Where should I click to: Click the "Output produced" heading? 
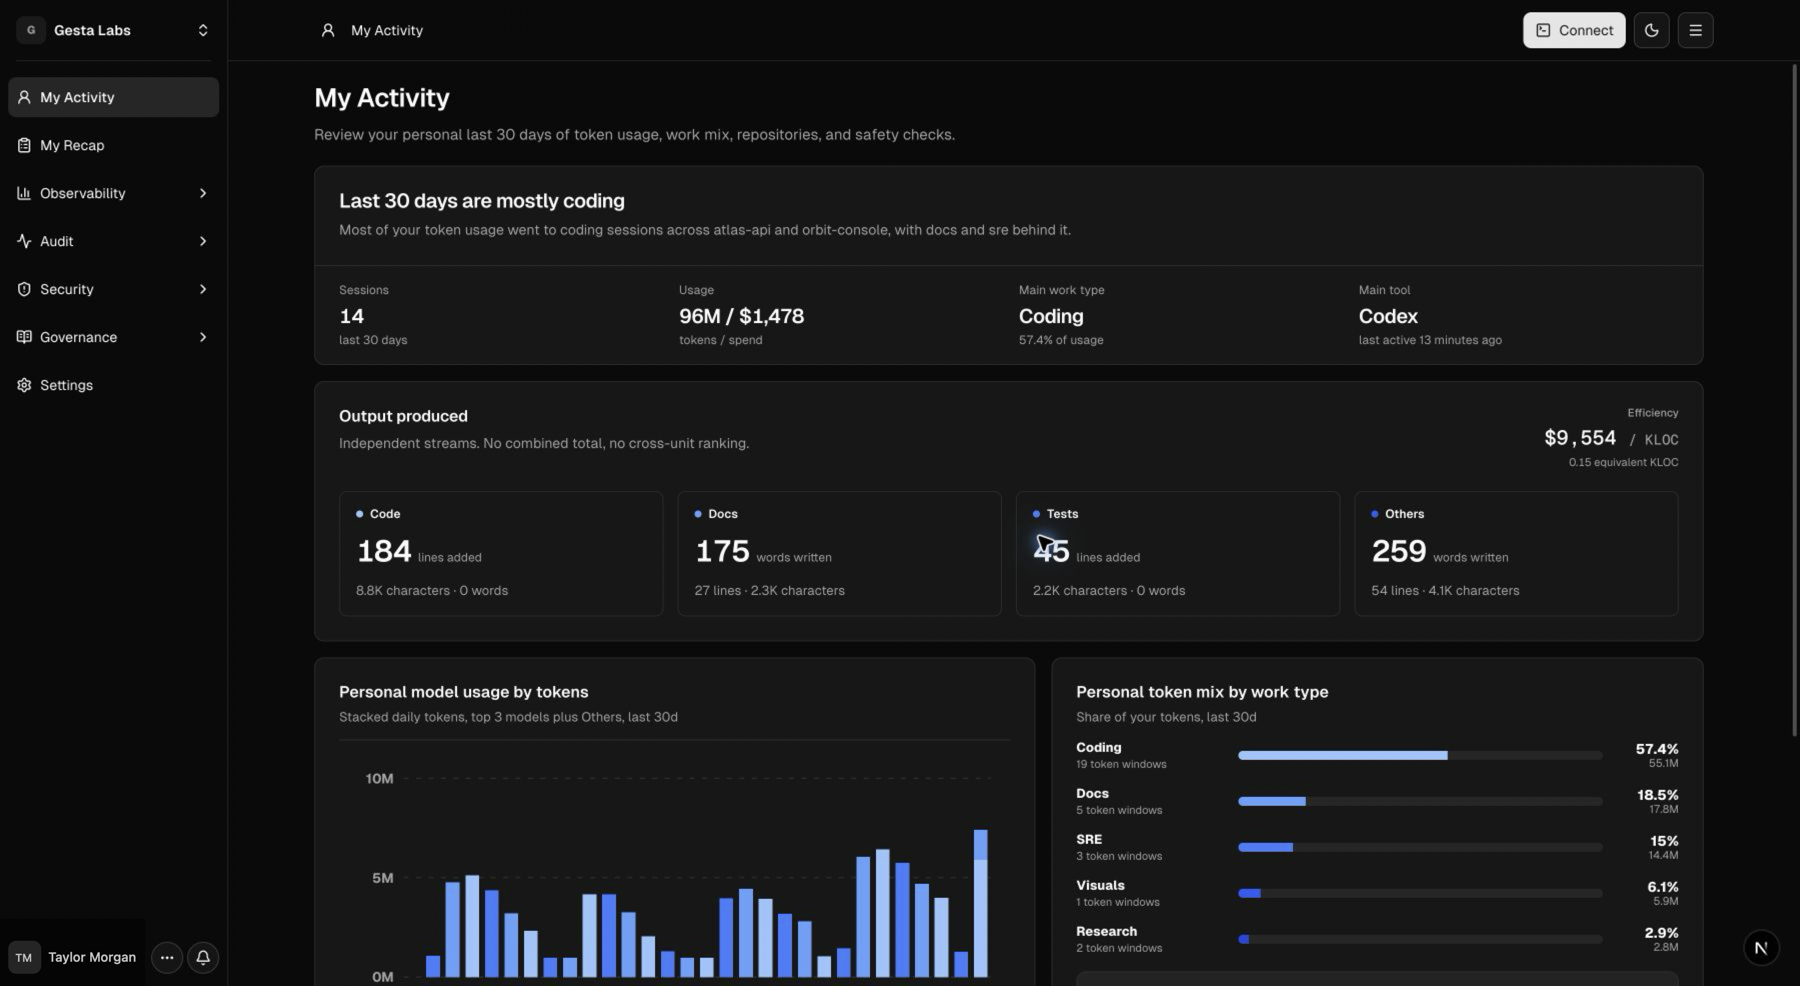(403, 416)
